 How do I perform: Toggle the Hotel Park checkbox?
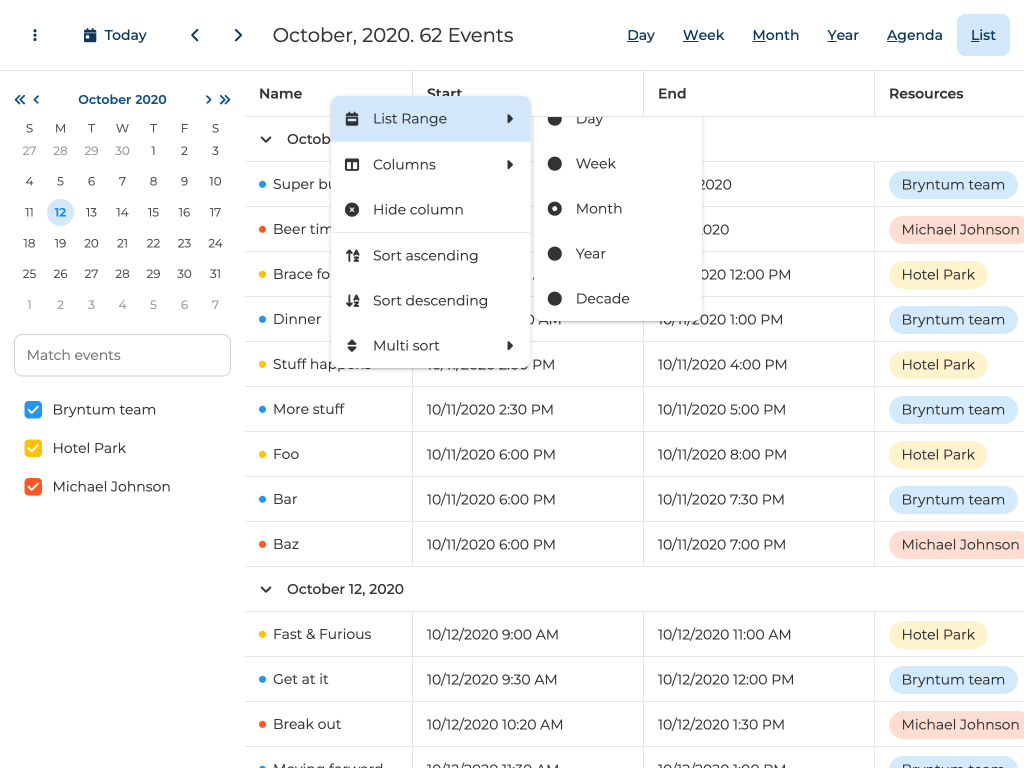(x=33, y=448)
